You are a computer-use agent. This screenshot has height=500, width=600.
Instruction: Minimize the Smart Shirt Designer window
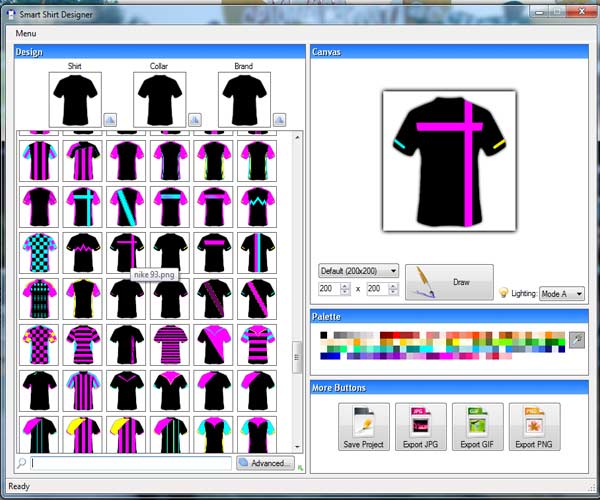click(x=540, y=12)
